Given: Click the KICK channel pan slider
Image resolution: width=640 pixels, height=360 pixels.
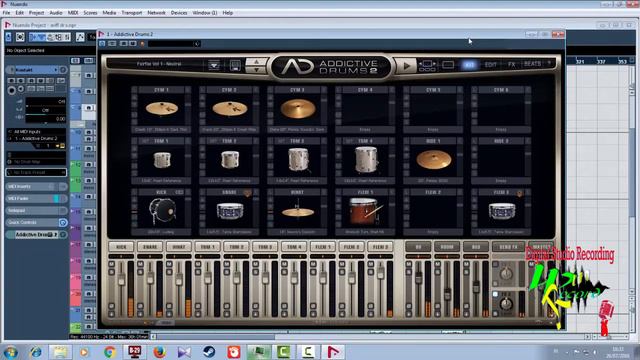Looking at the screenshot, I should 121,256.
